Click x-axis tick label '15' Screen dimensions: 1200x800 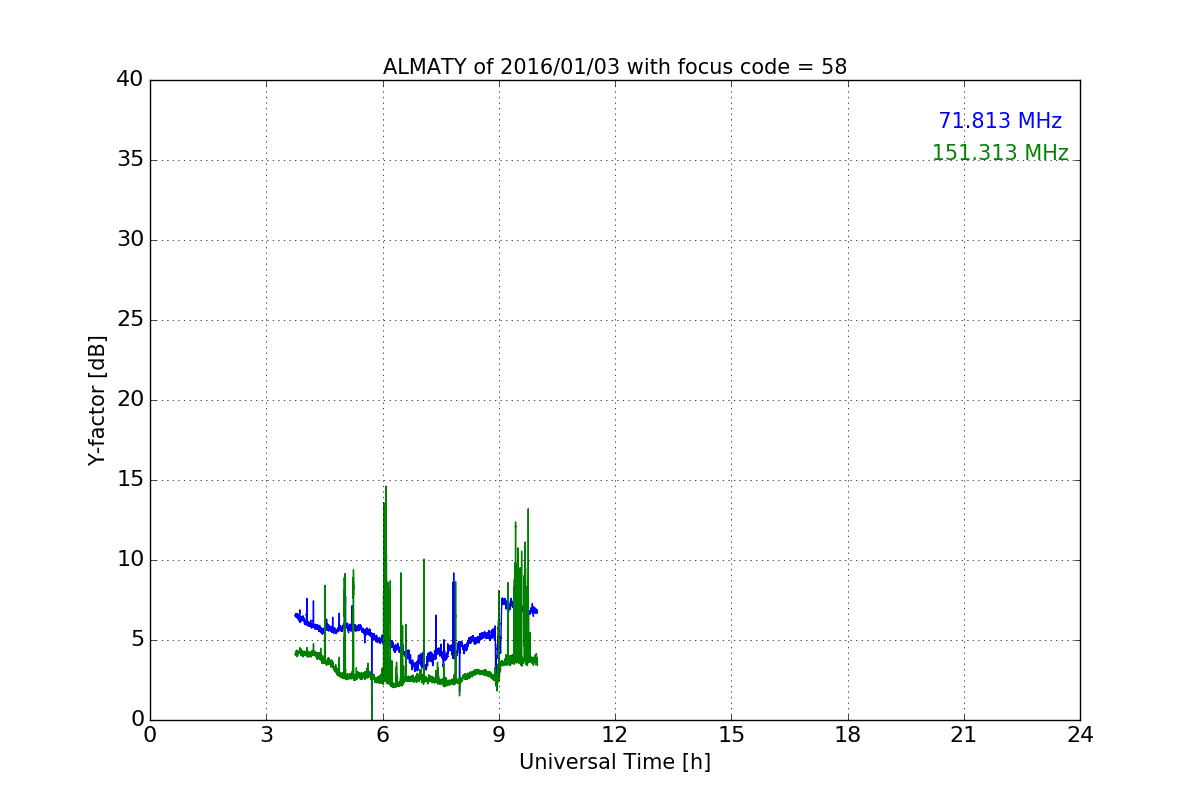[x=731, y=735]
